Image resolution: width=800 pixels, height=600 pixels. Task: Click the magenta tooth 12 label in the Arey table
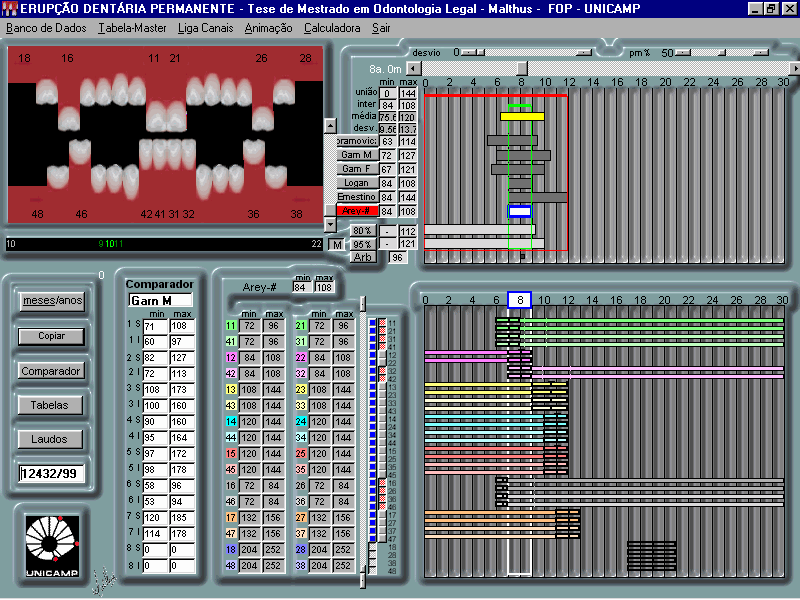[x=231, y=358]
